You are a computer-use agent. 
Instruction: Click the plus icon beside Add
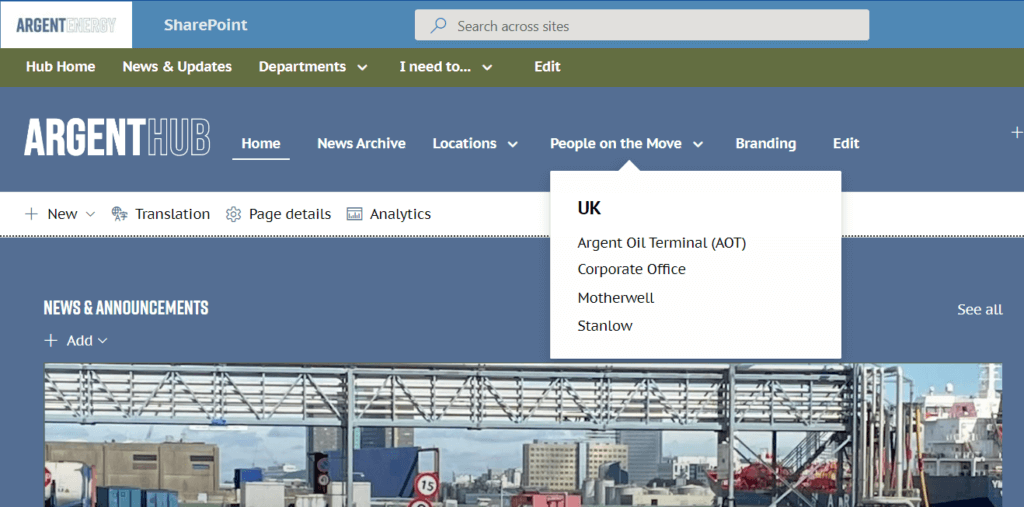pyautogui.click(x=50, y=340)
